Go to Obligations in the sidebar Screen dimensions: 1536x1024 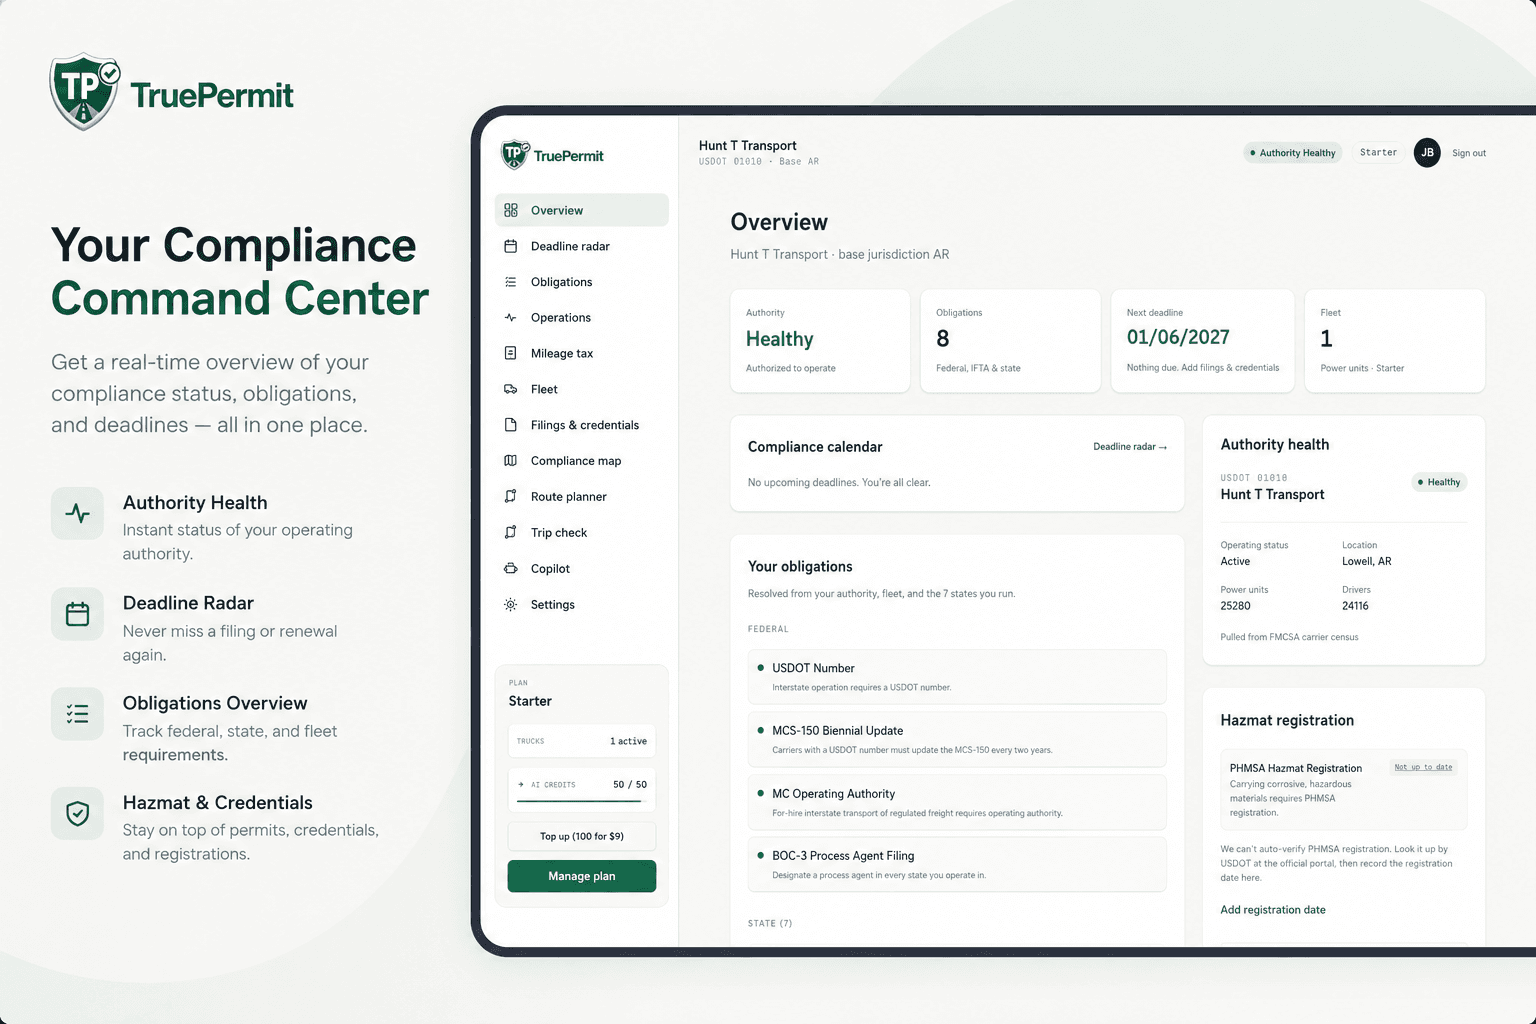(x=581, y=282)
